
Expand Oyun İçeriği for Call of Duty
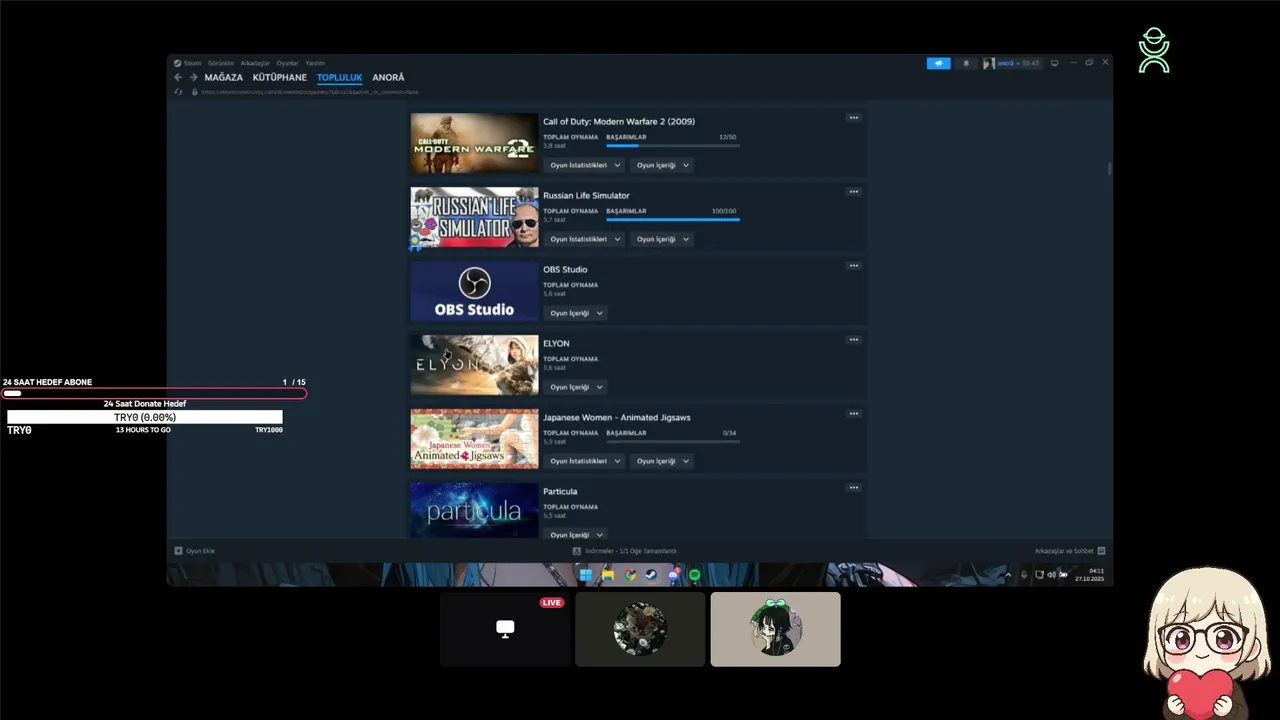662,165
